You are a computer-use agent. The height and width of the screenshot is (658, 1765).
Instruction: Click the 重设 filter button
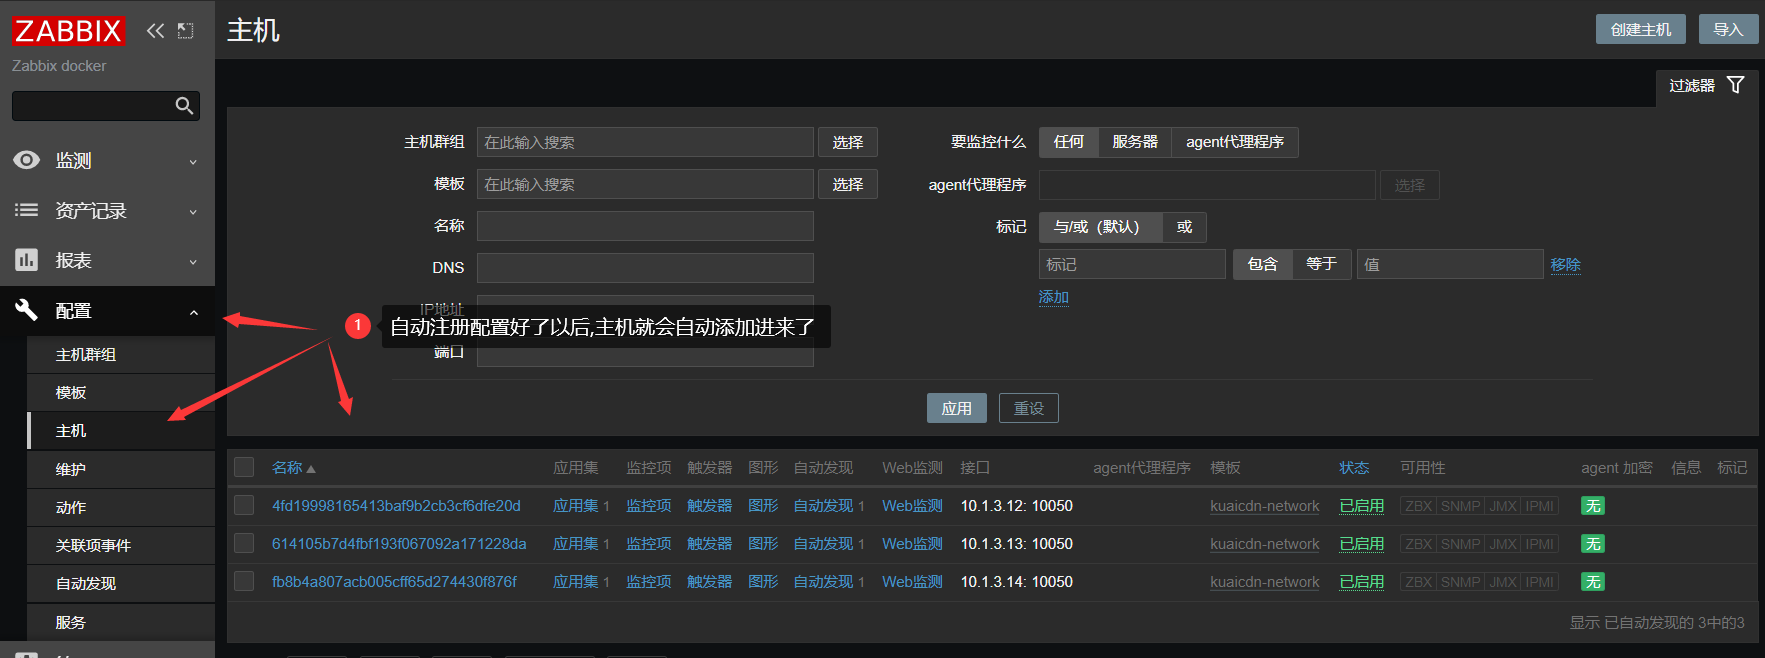1028,408
